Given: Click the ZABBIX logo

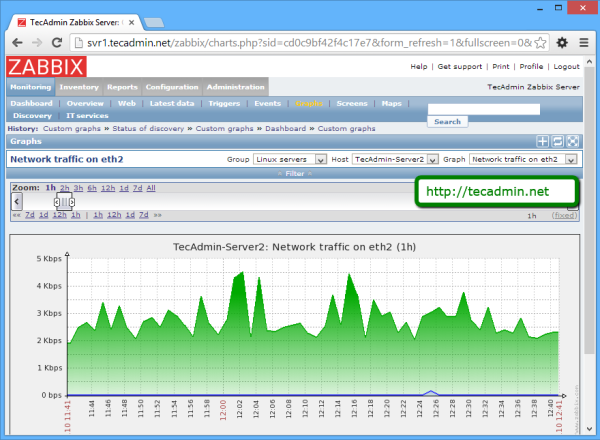Looking at the screenshot, I should click(46, 68).
